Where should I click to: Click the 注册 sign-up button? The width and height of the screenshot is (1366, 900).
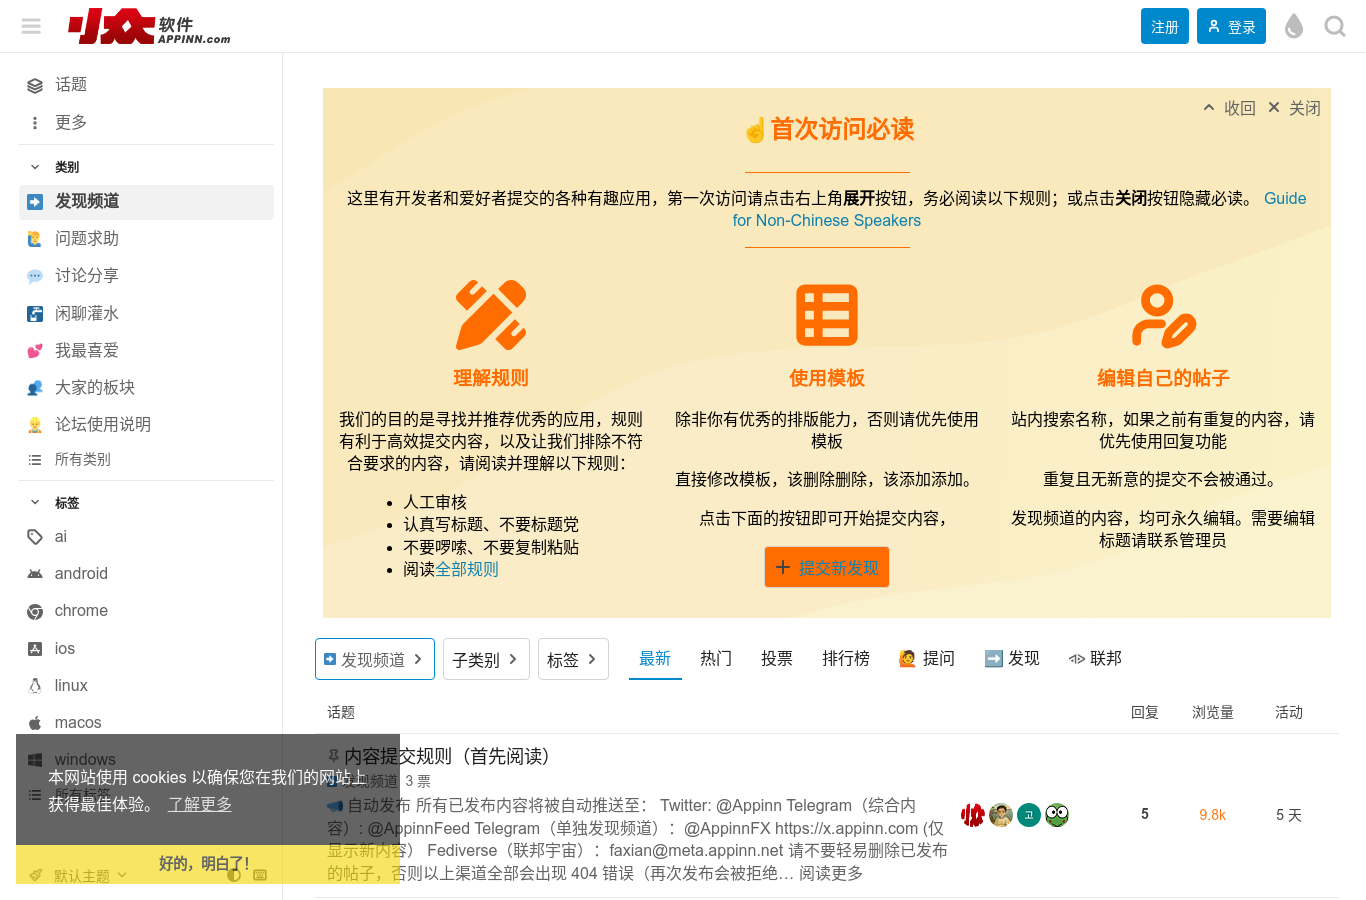pyautogui.click(x=1165, y=26)
